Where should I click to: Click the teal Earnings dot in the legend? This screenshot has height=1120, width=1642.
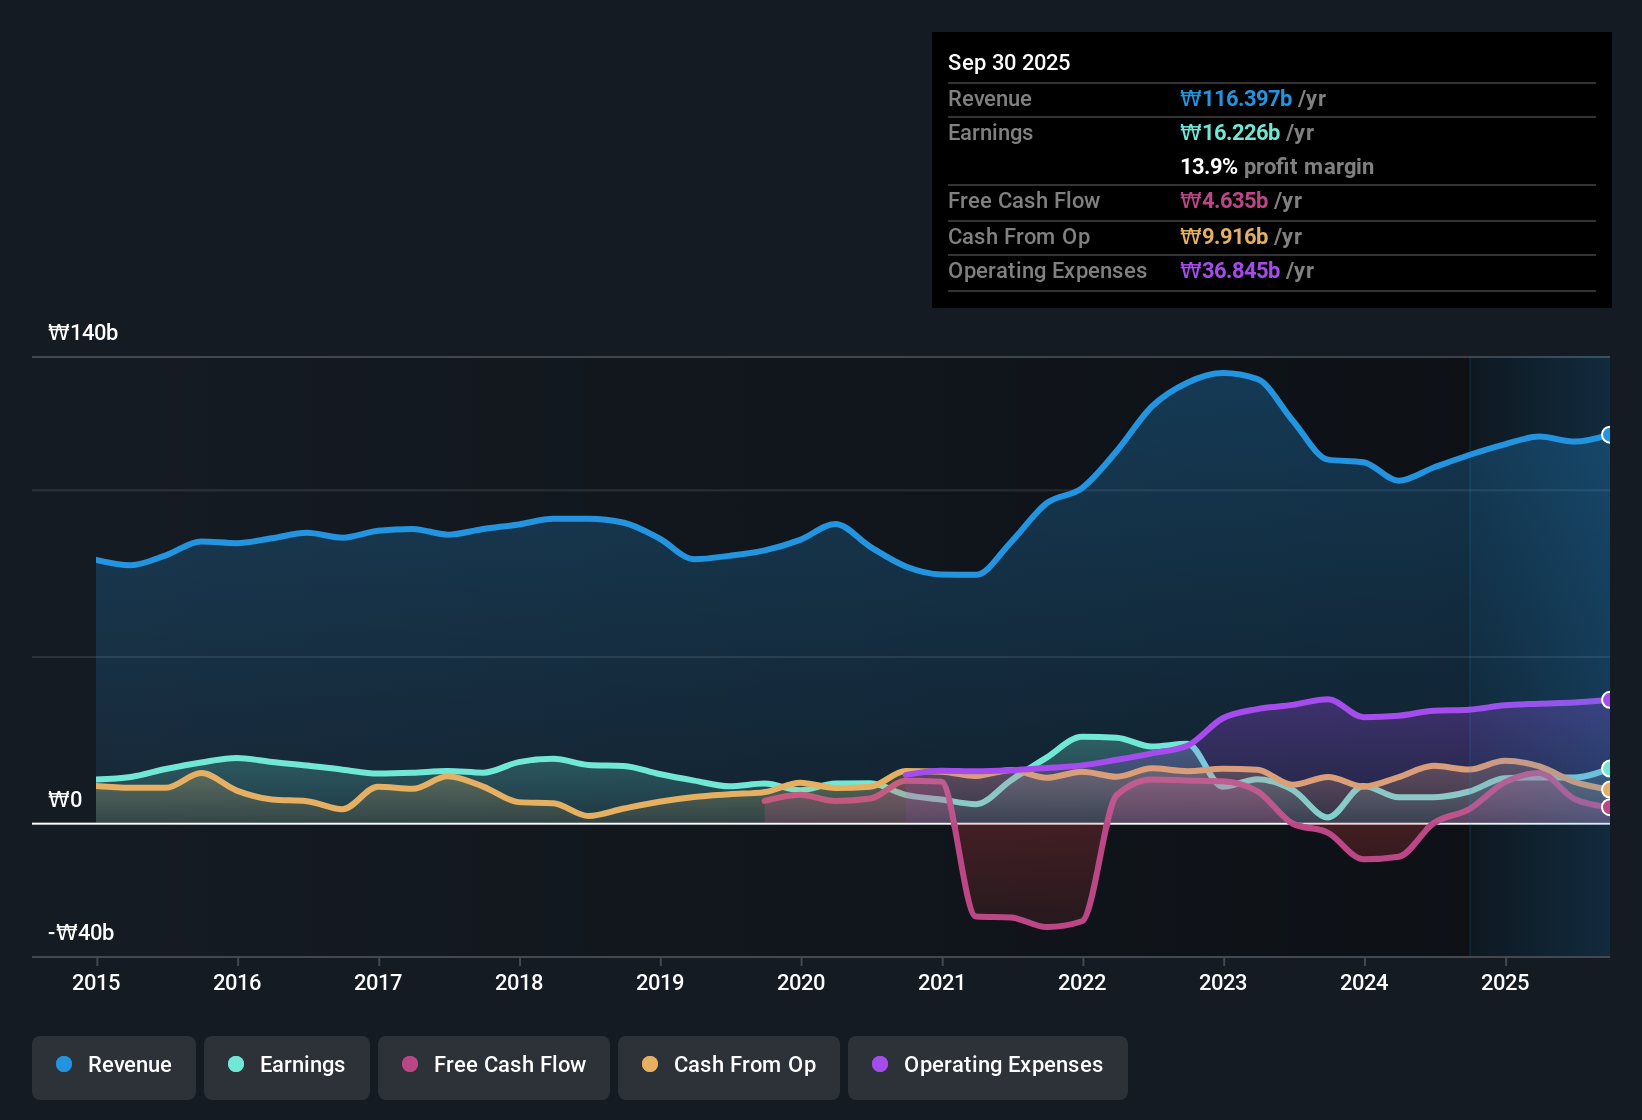pyautogui.click(x=236, y=1065)
